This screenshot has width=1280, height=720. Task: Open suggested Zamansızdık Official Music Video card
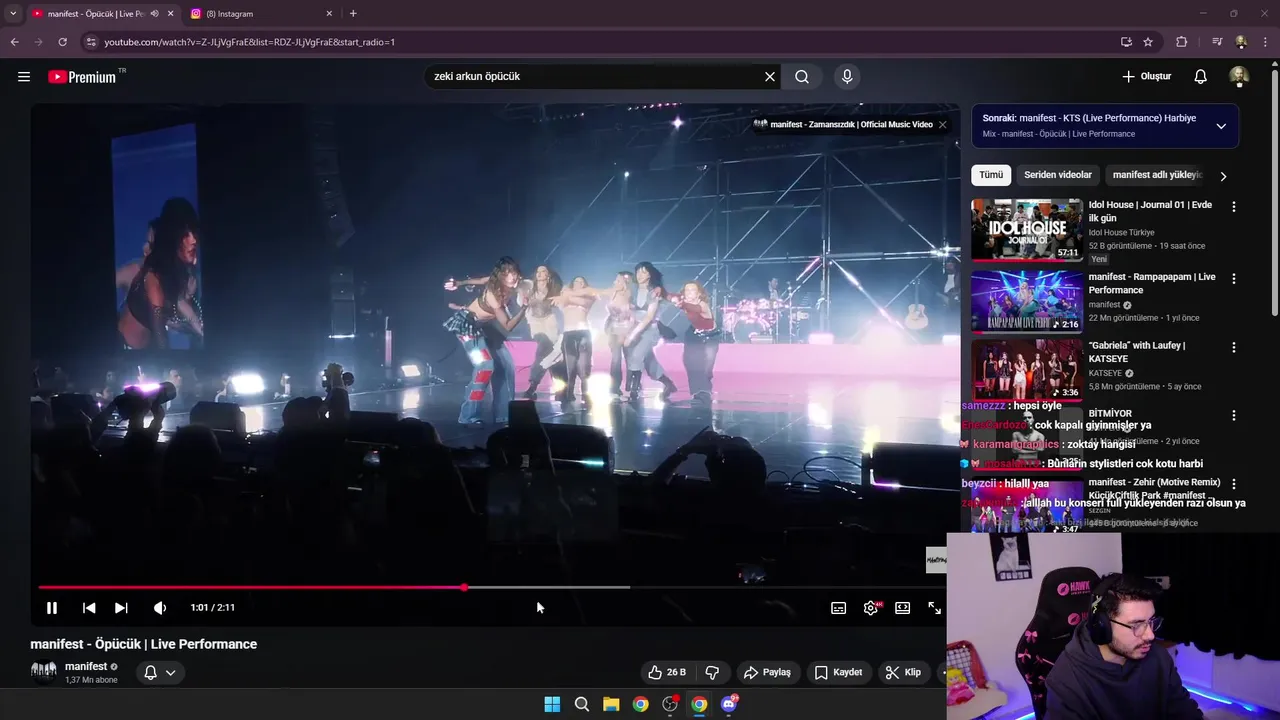tap(843, 125)
